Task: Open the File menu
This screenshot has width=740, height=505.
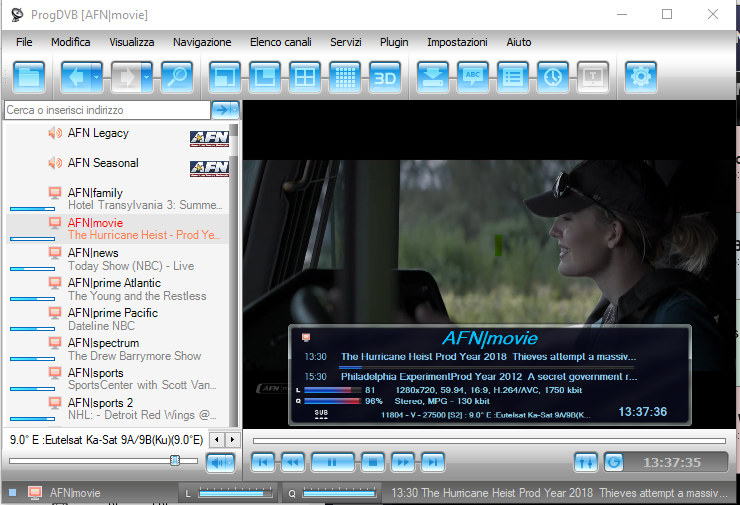Action: pyautogui.click(x=24, y=42)
